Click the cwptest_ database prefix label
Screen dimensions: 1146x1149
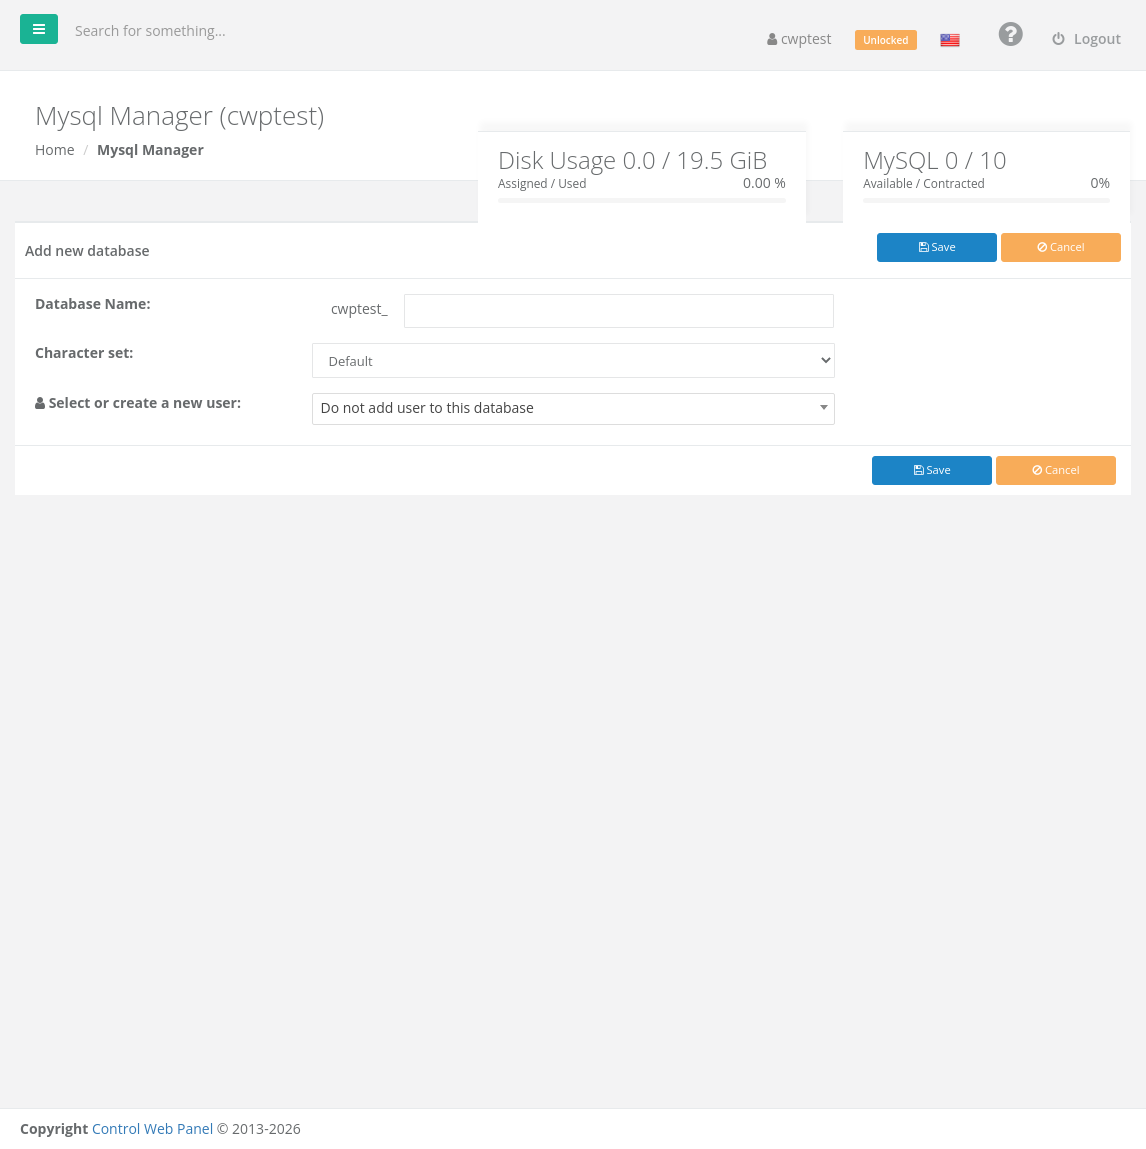(359, 309)
